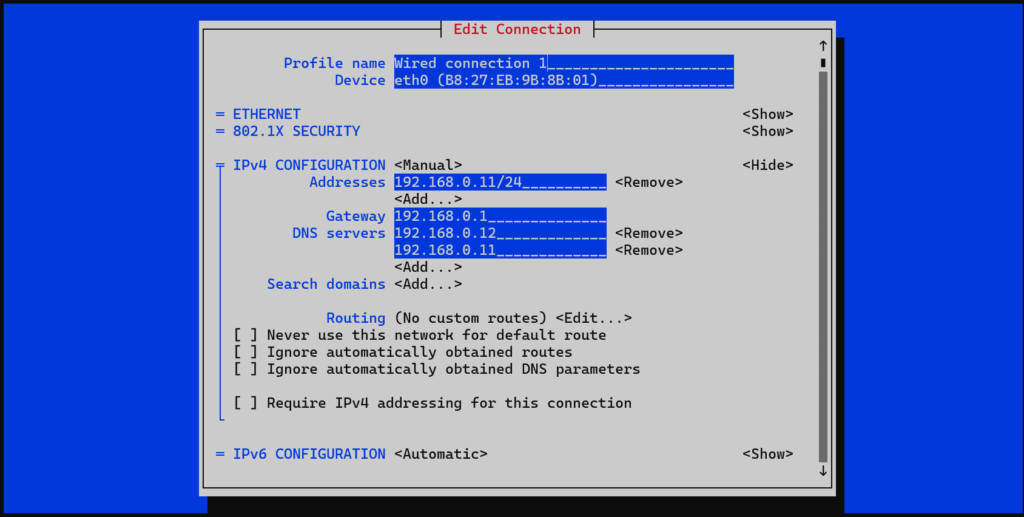Hide the IPv4 CONFIGURATION section
Viewport: 1024px width, 517px height.
click(x=767, y=165)
